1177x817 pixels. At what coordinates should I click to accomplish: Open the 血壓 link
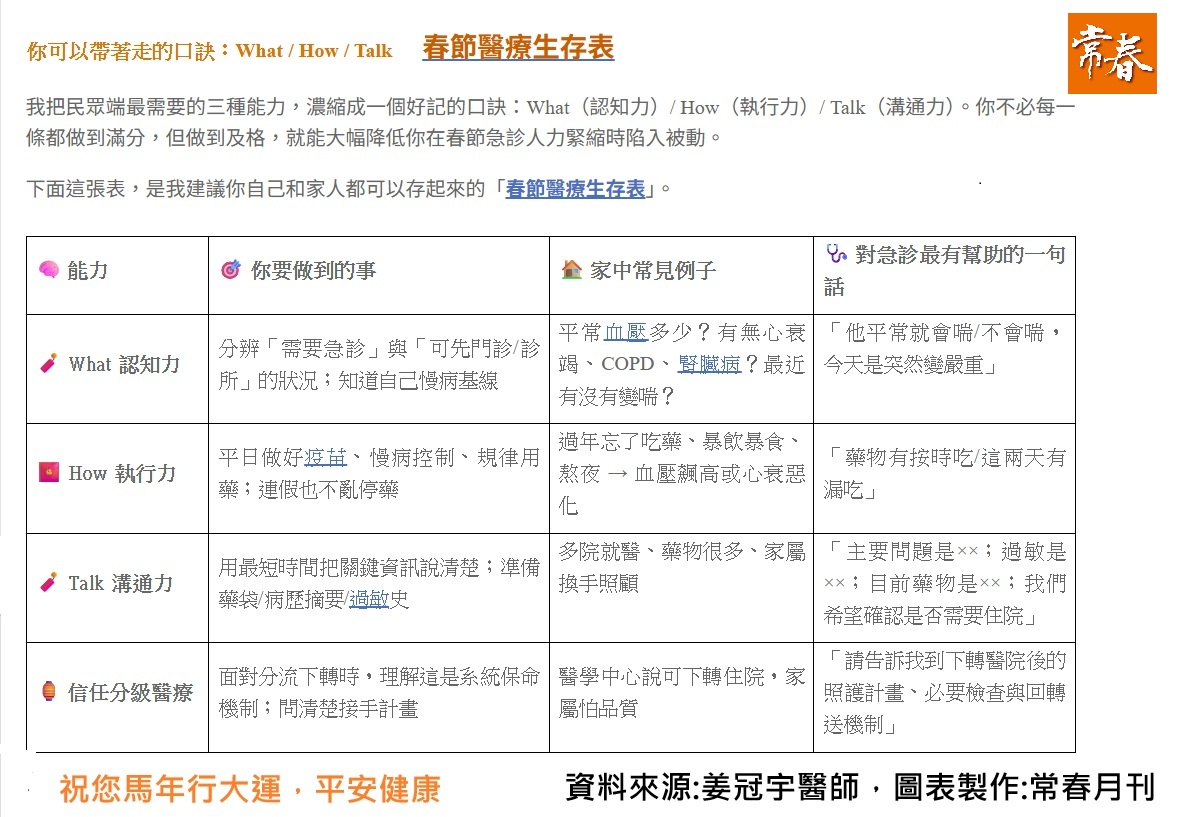[626, 333]
